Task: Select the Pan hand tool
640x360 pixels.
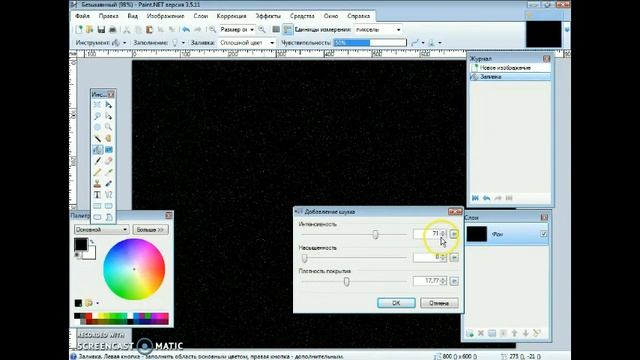Action: 109,139
